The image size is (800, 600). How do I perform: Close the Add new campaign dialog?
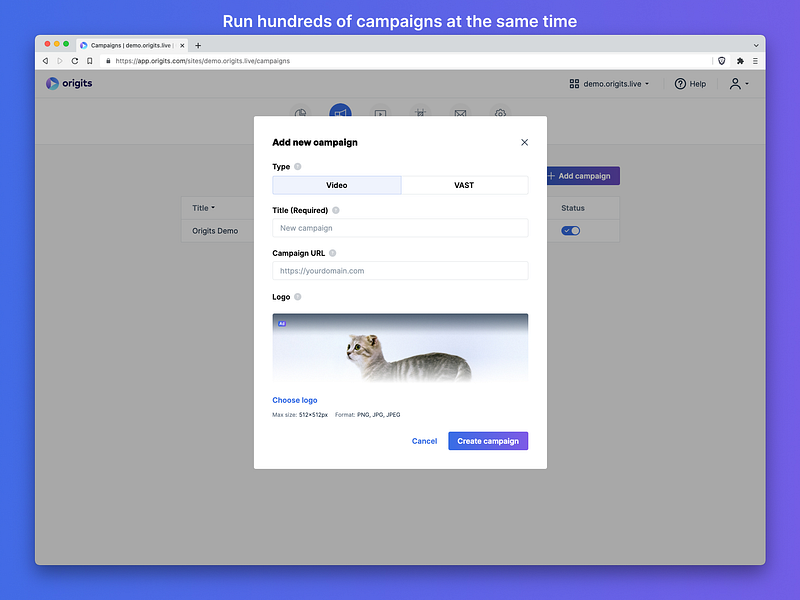(524, 142)
